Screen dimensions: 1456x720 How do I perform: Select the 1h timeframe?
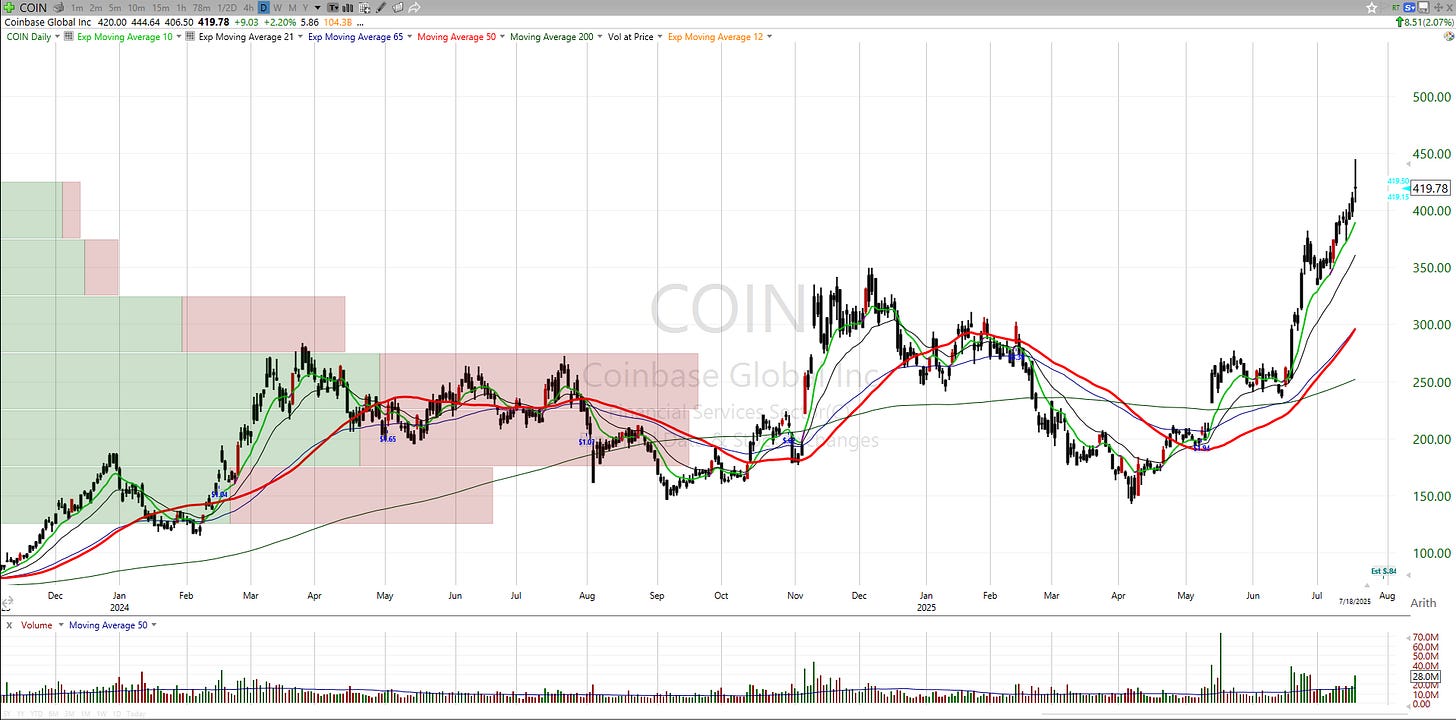tap(181, 7)
